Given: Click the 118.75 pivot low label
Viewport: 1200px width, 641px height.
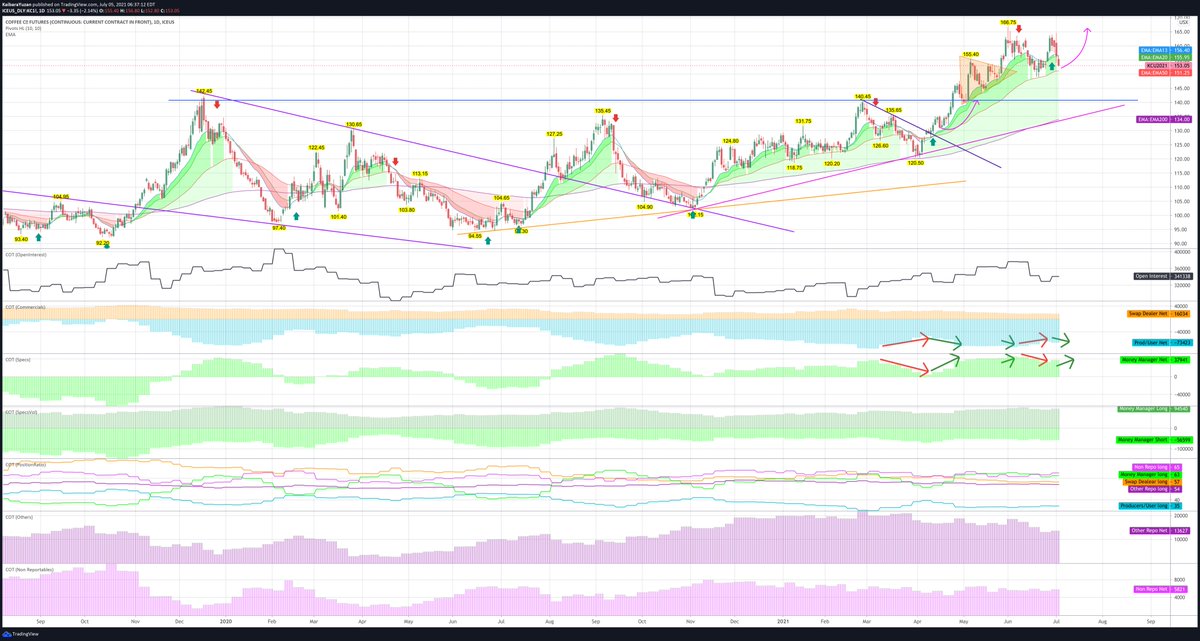Looking at the screenshot, I should pos(795,167).
